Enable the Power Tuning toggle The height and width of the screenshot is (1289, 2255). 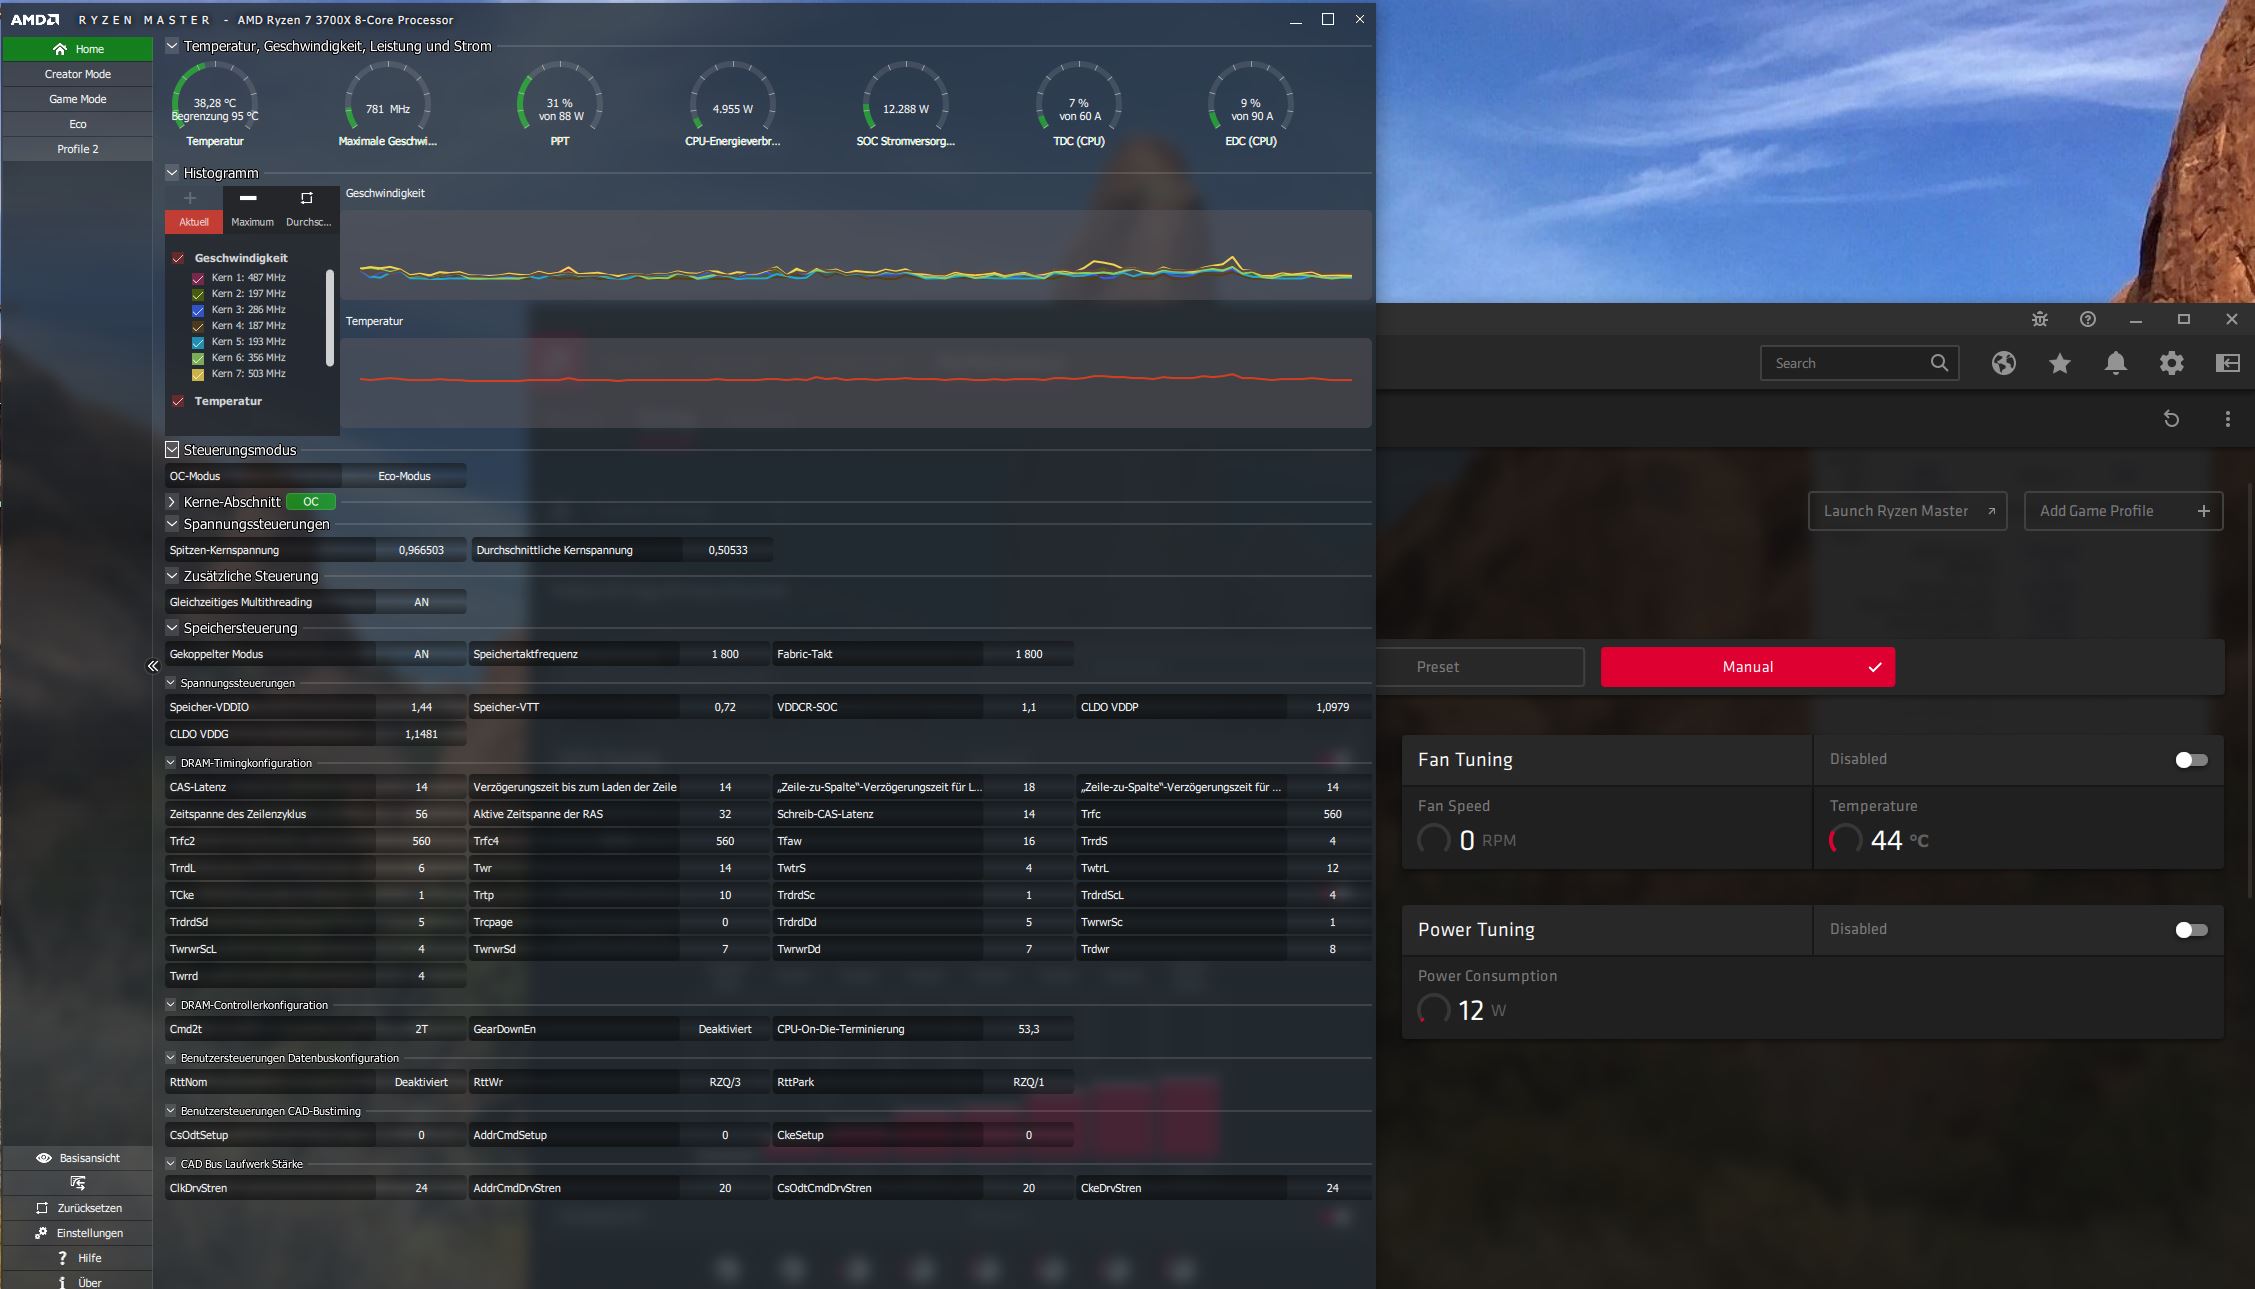point(2190,930)
